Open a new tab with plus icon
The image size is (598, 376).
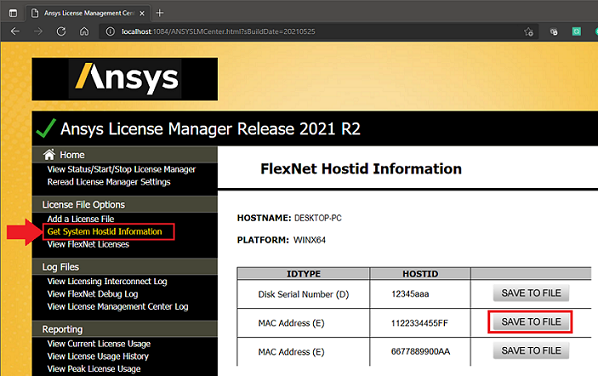point(160,13)
